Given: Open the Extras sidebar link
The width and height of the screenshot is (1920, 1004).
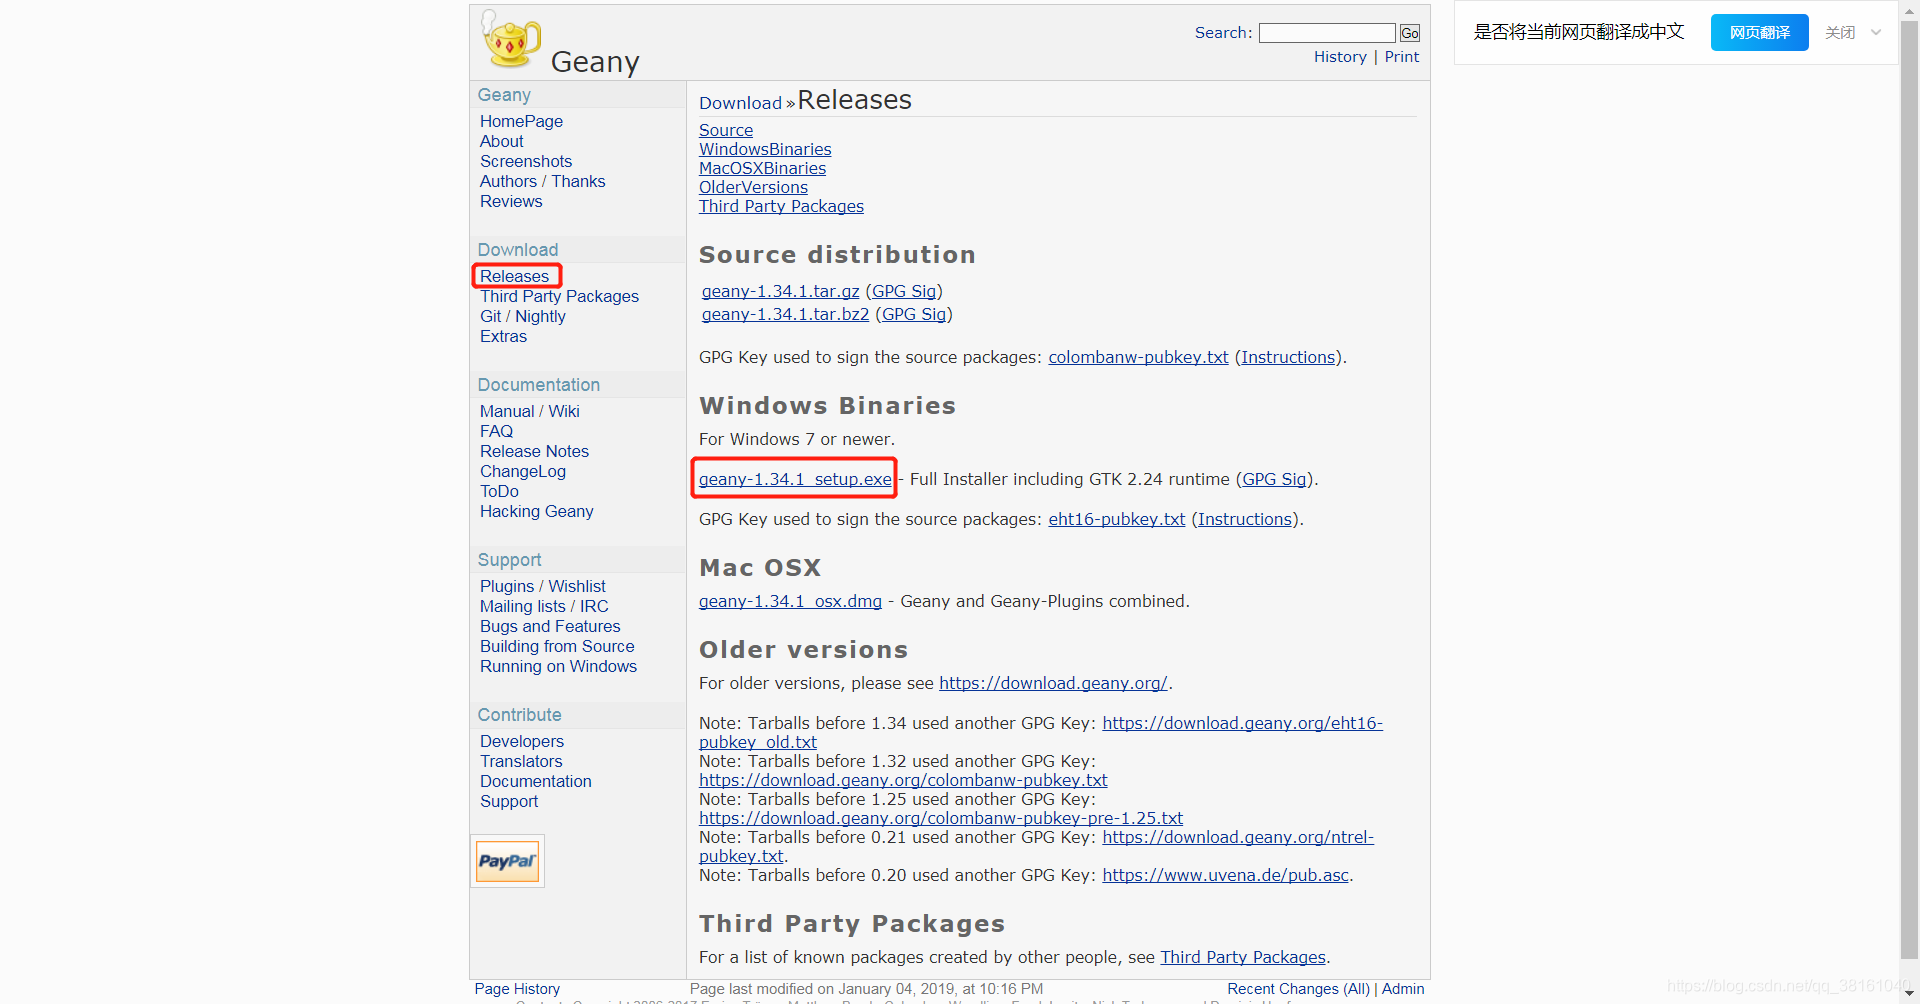Looking at the screenshot, I should pos(503,336).
